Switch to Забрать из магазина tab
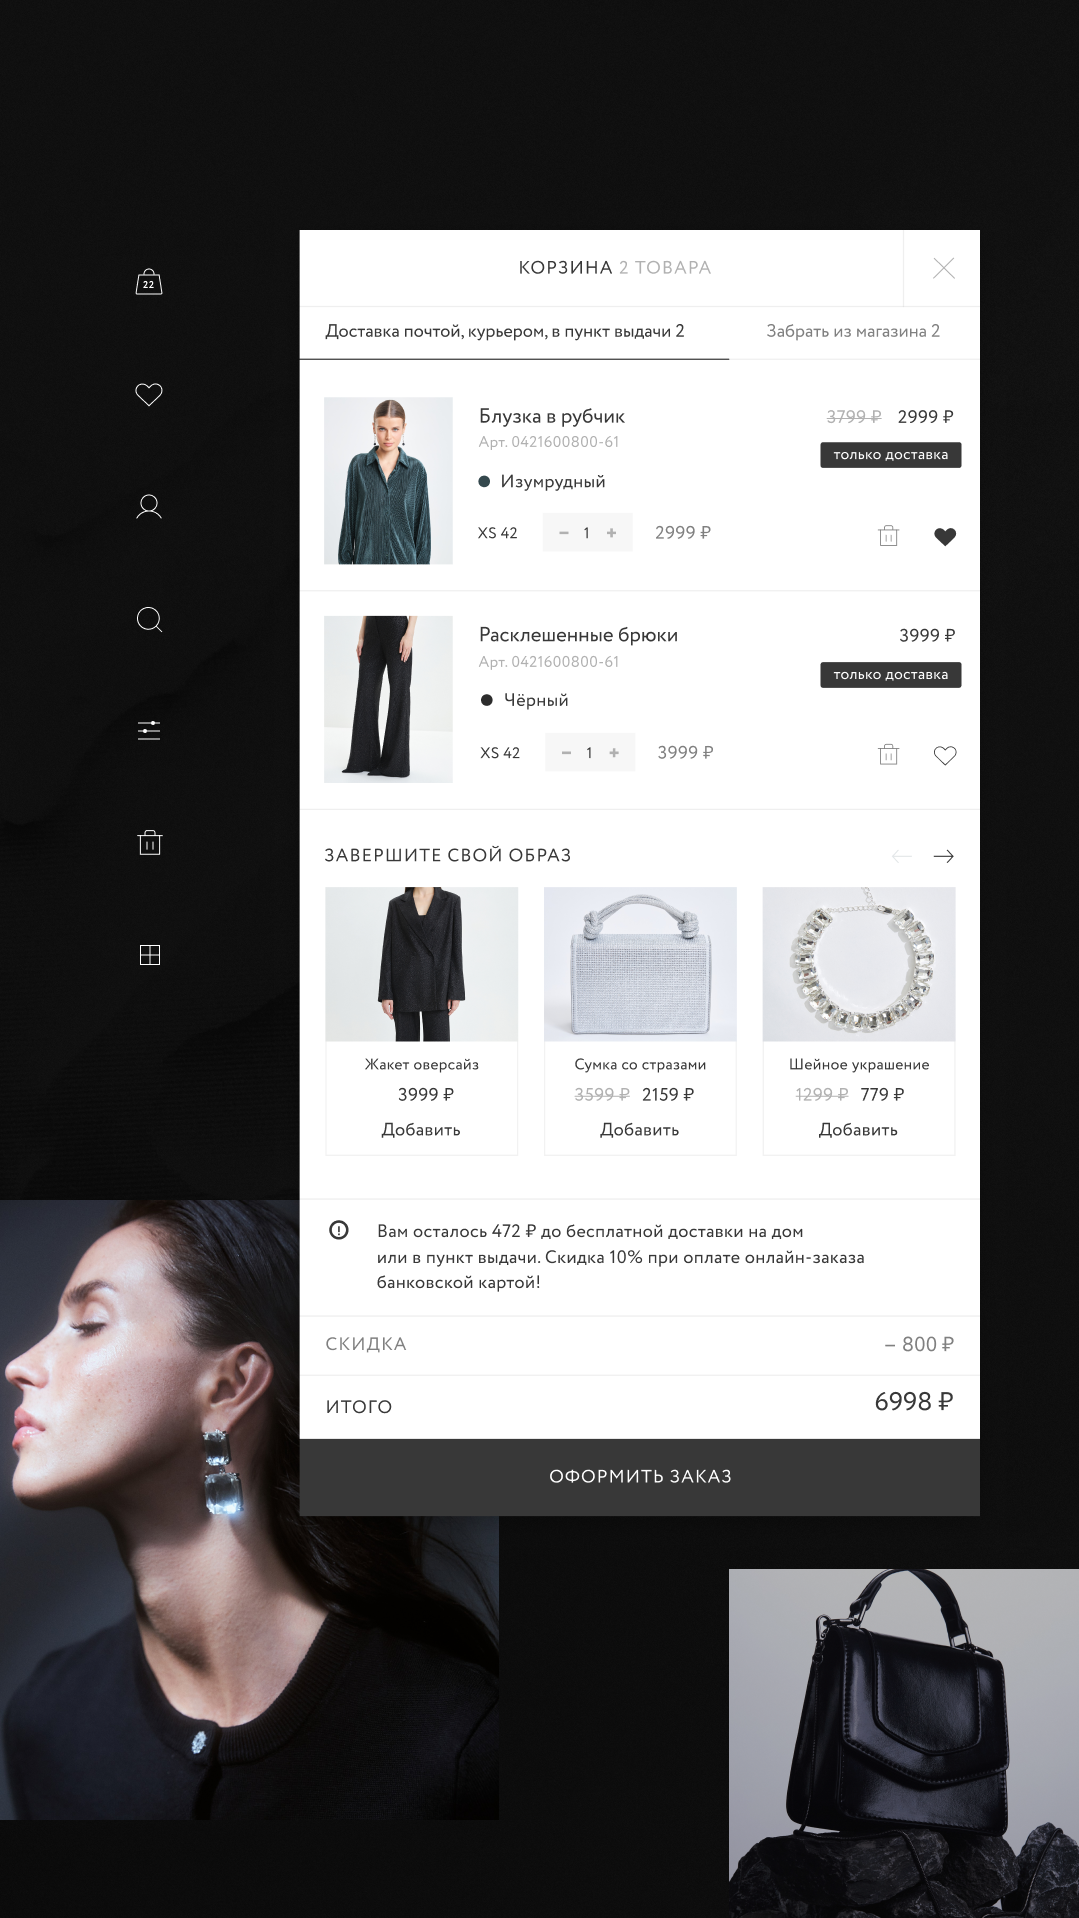The width and height of the screenshot is (1079, 1918). tap(853, 331)
